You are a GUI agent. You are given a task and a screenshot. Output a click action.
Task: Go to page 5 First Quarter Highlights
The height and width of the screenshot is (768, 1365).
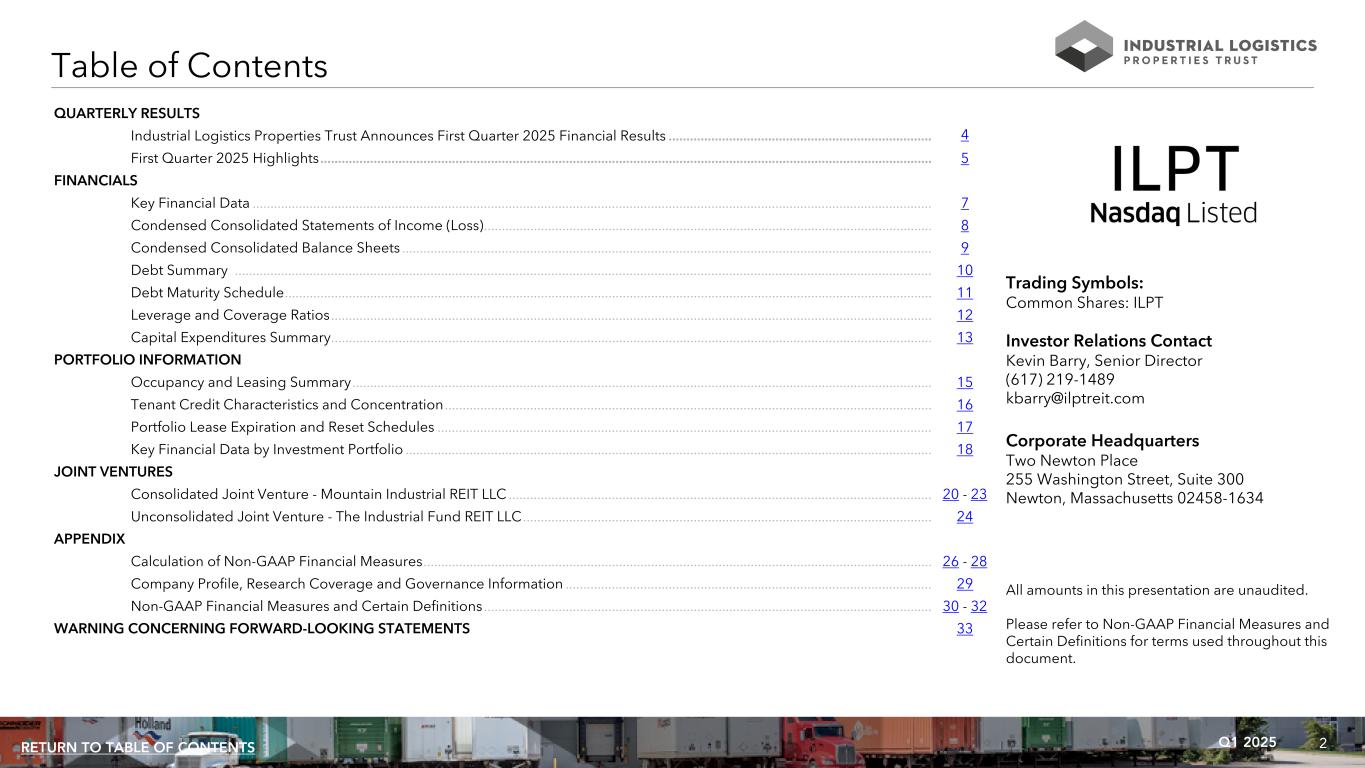(x=964, y=158)
